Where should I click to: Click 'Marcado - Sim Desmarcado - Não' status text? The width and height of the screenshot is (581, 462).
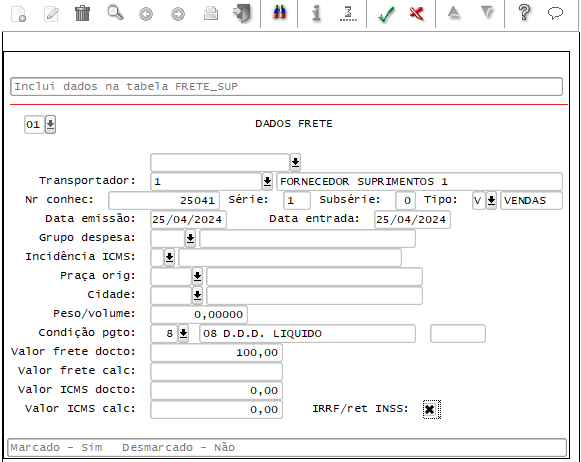pyautogui.click(x=123, y=448)
